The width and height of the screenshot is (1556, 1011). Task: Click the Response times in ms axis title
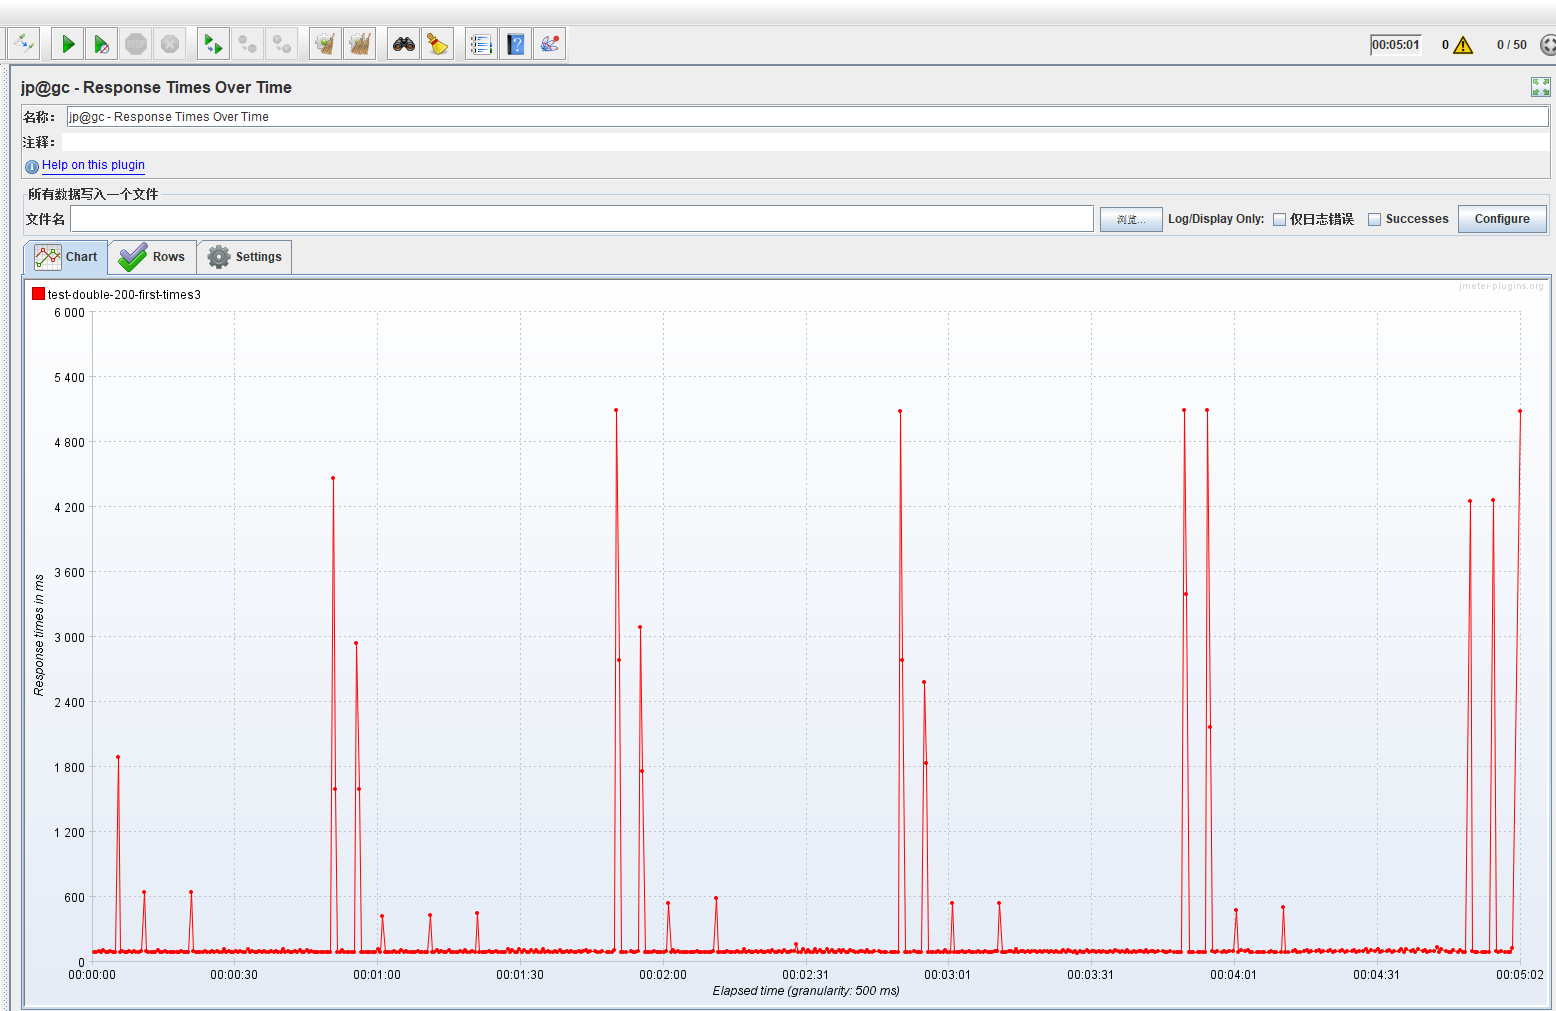tap(39, 635)
